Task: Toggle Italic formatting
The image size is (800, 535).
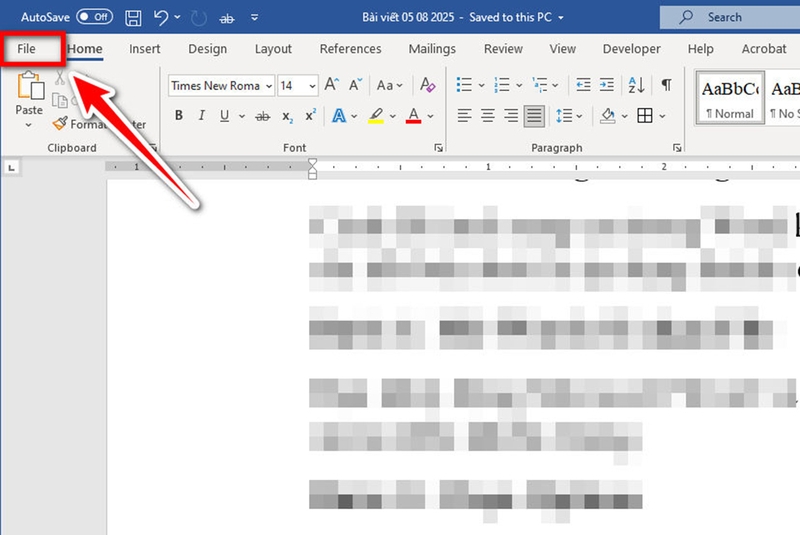Action: pos(201,116)
